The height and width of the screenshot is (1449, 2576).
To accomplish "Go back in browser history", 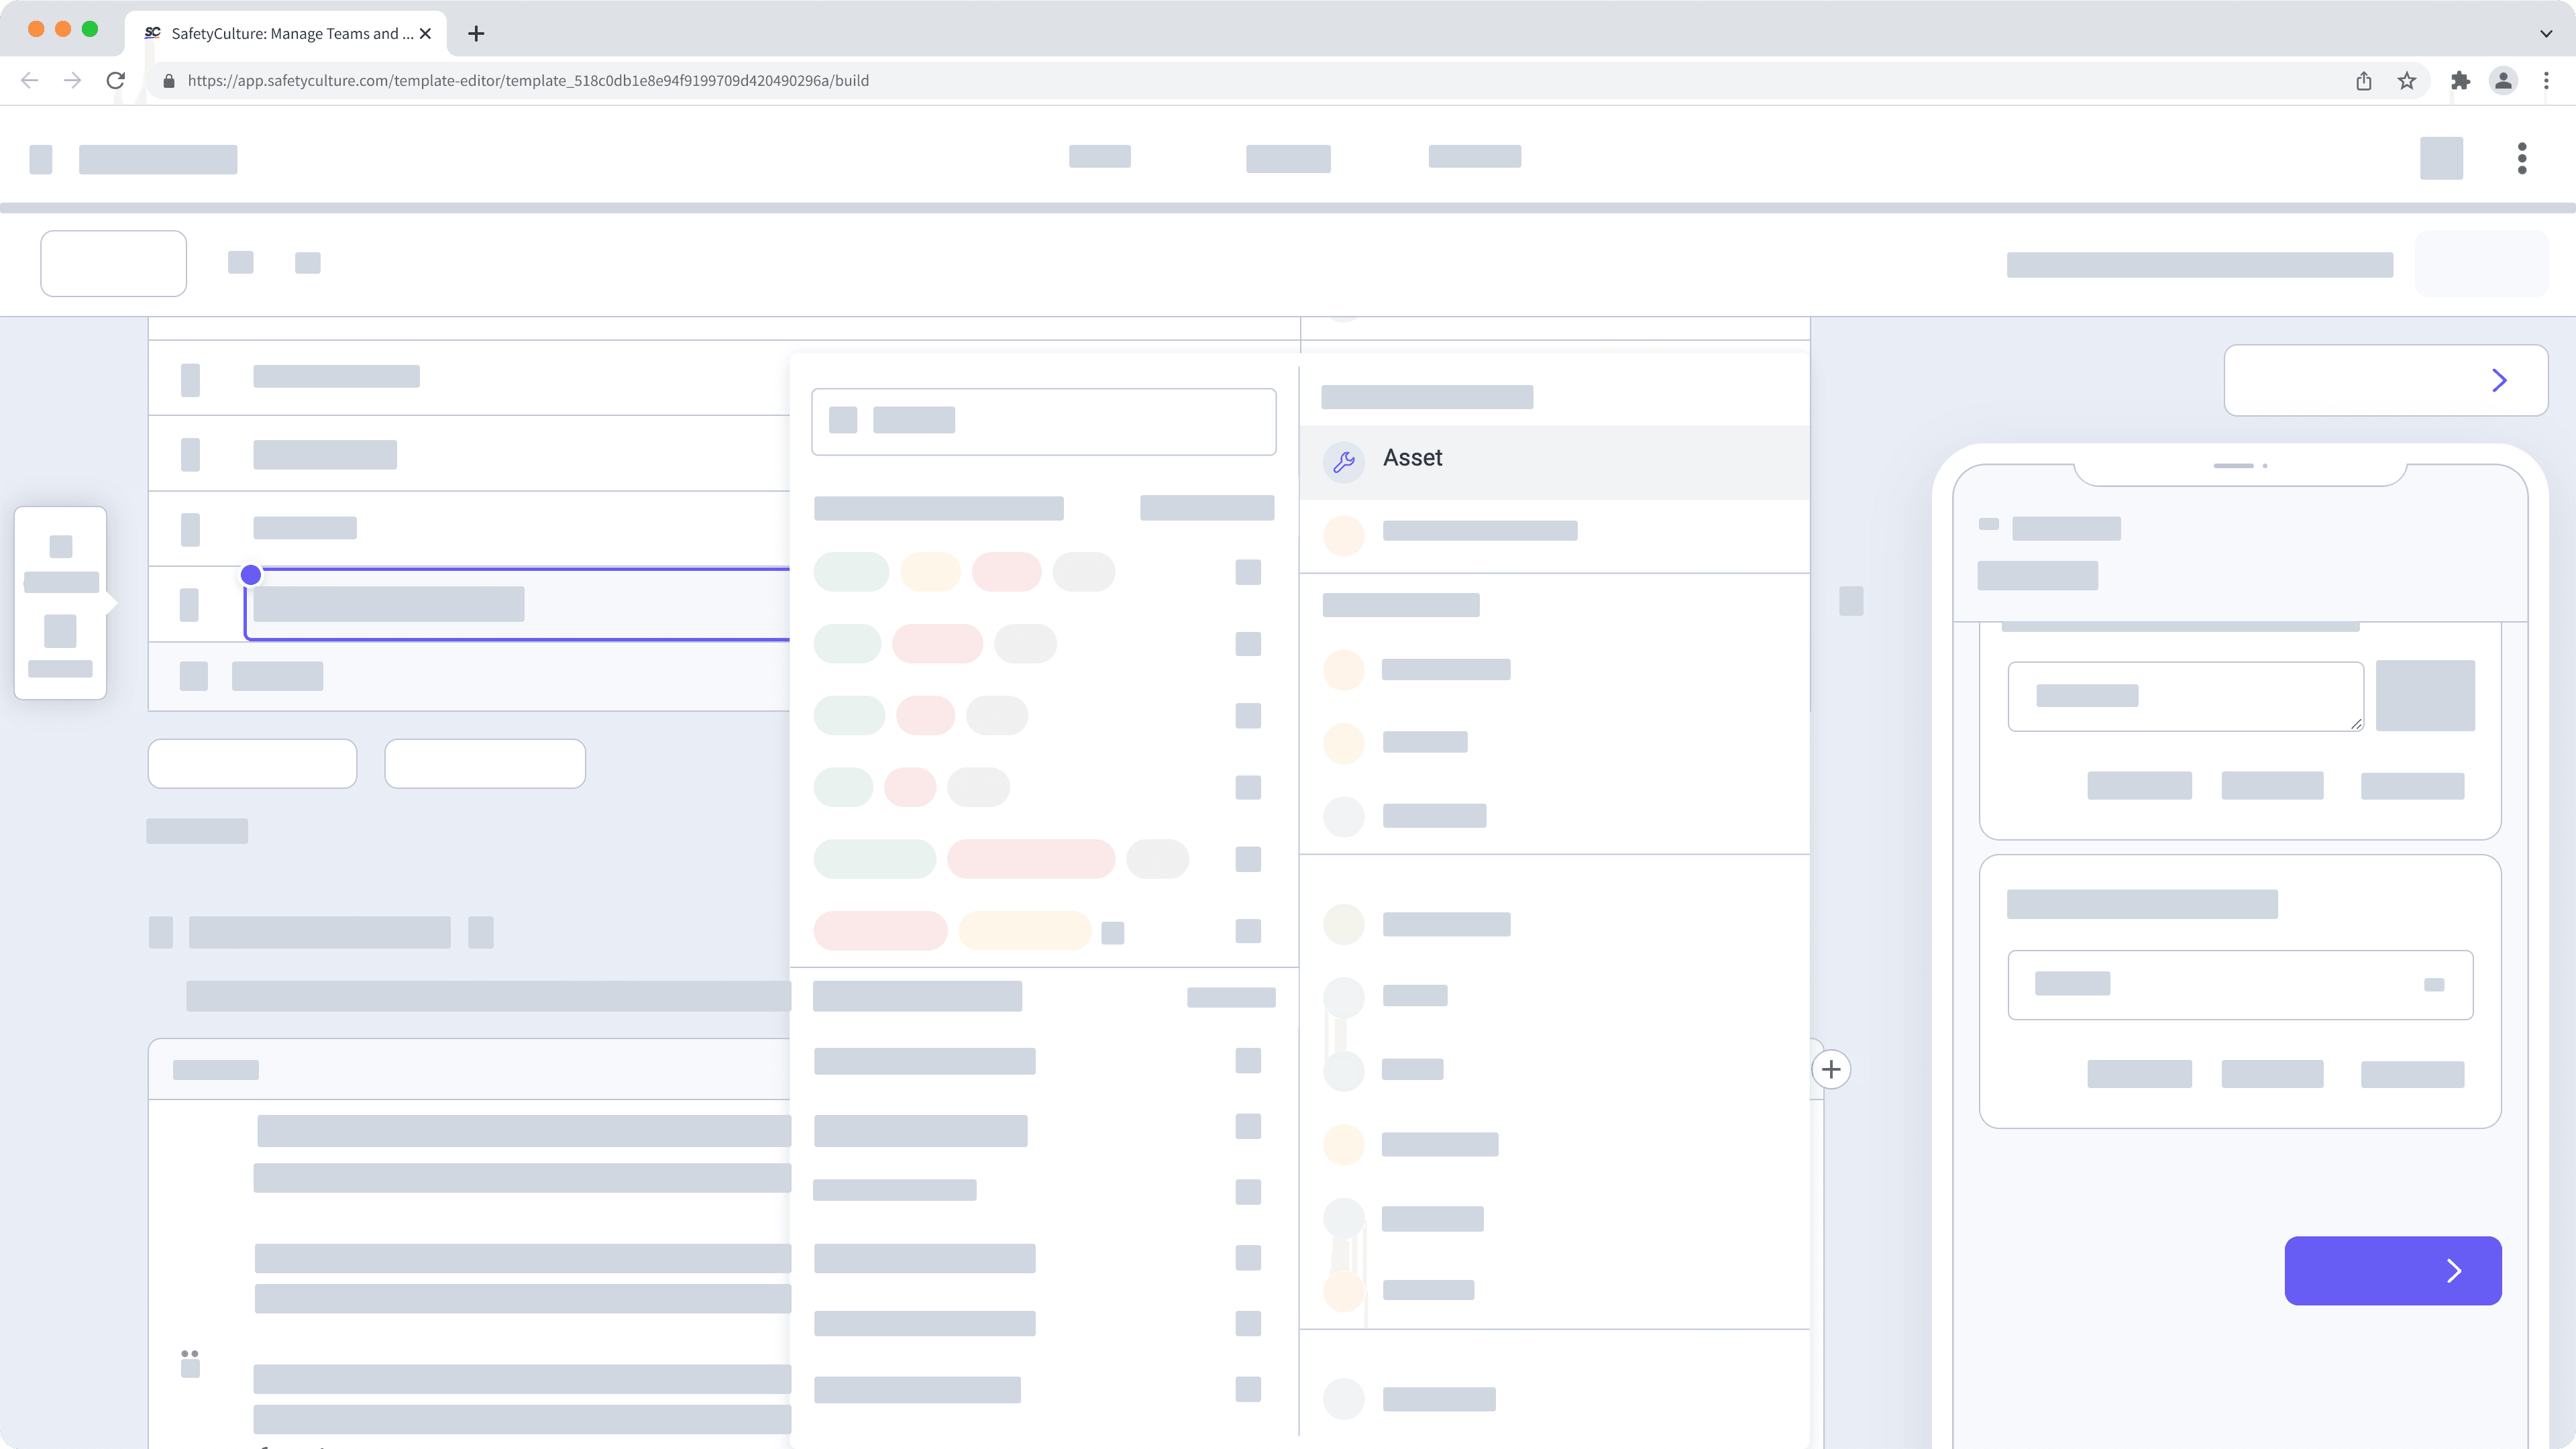I will coord(29,80).
